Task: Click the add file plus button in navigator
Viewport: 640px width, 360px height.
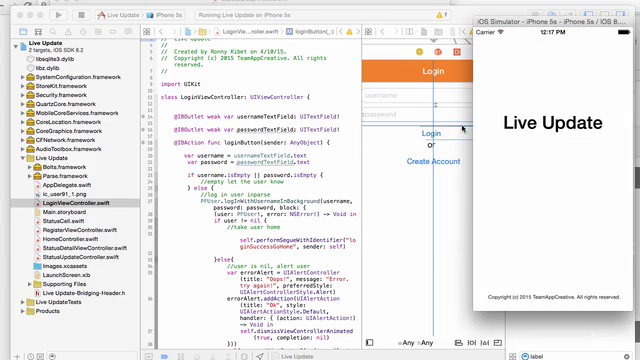Action: (17, 356)
